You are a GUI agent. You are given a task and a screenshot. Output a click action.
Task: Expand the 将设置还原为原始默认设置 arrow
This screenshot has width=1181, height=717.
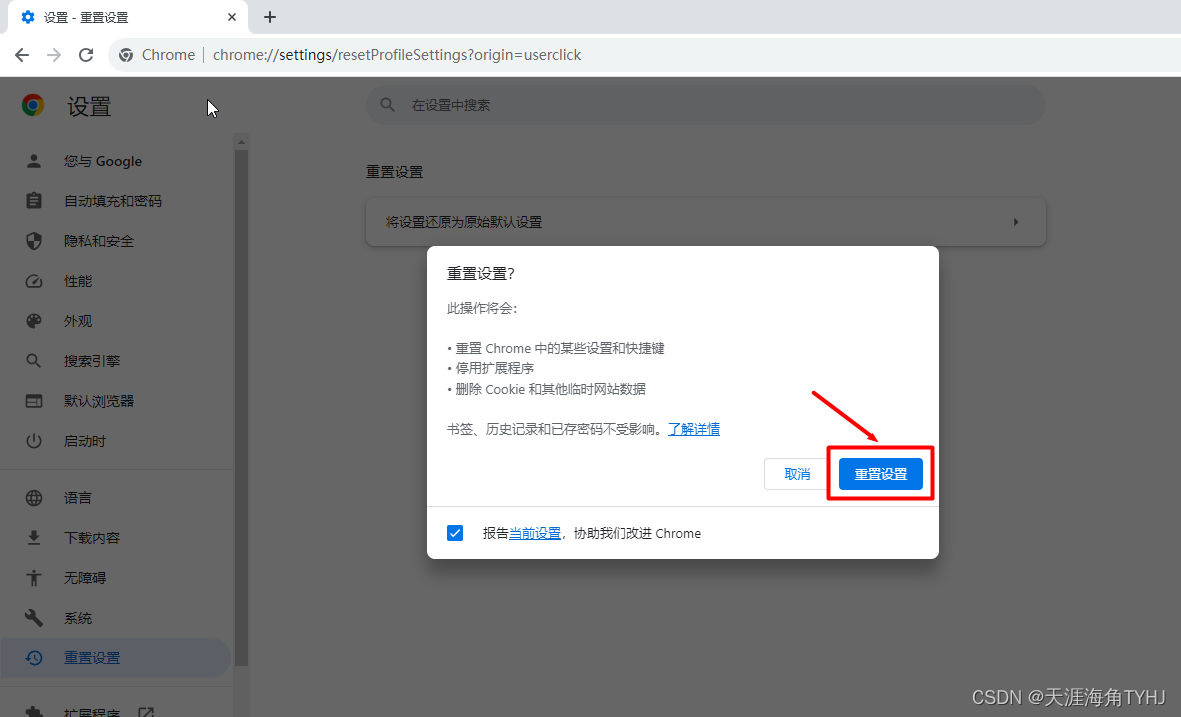1015,221
